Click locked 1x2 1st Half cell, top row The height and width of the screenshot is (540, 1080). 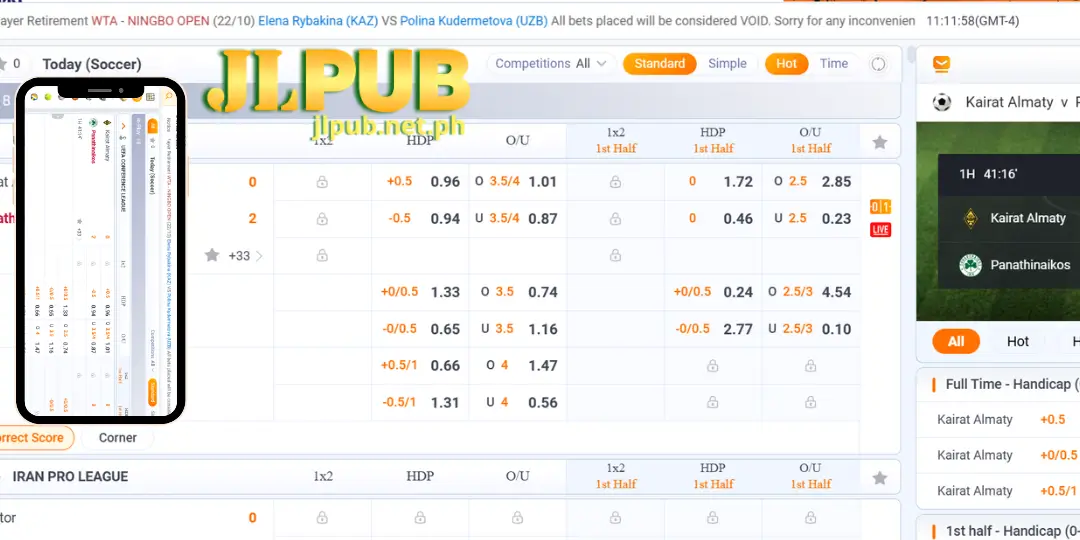pos(615,182)
